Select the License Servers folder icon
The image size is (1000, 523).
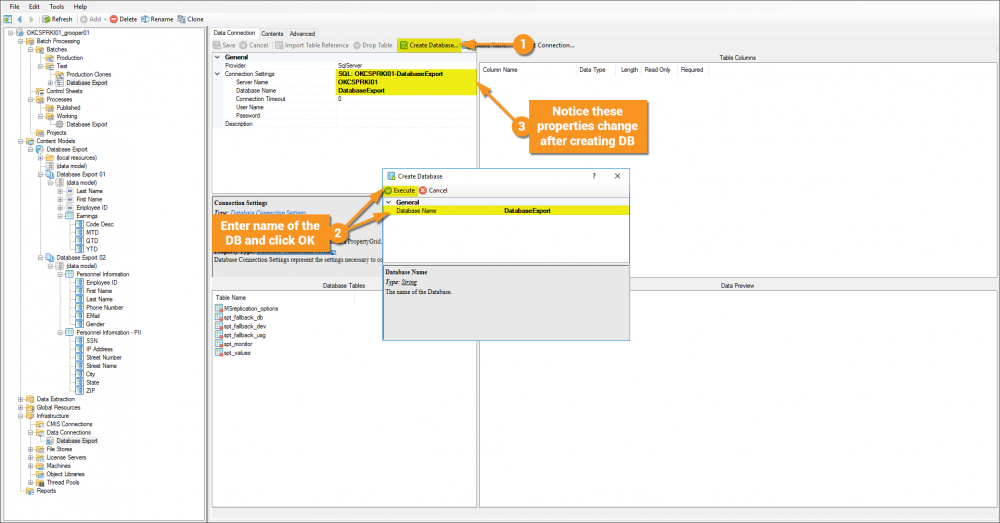[x=40, y=457]
